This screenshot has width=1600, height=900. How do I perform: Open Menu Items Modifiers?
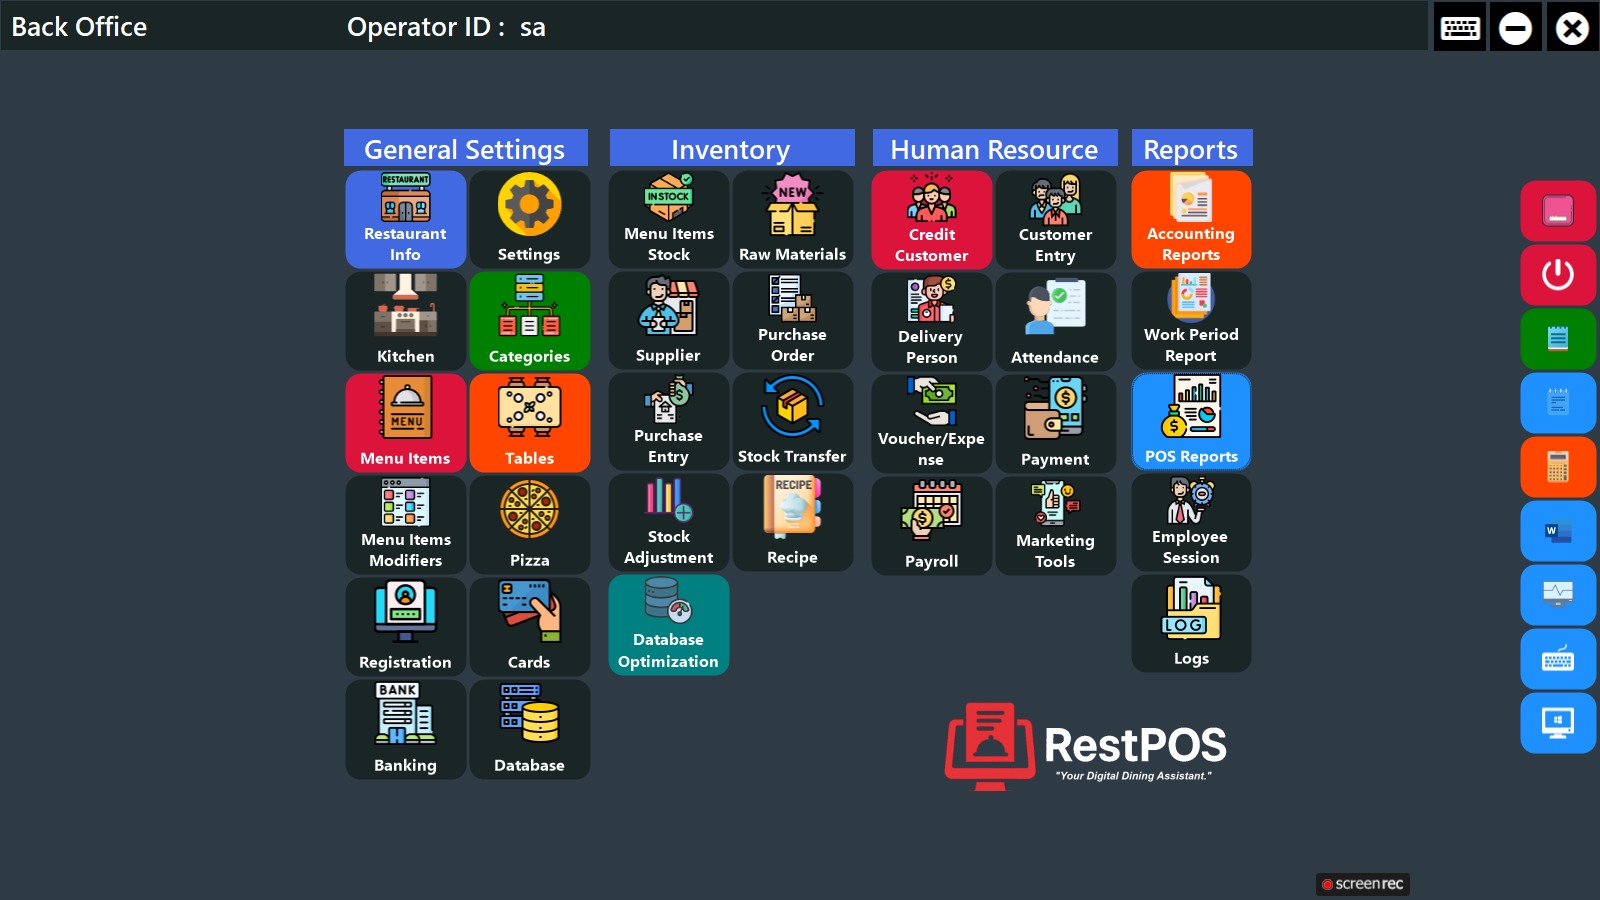pos(405,525)
